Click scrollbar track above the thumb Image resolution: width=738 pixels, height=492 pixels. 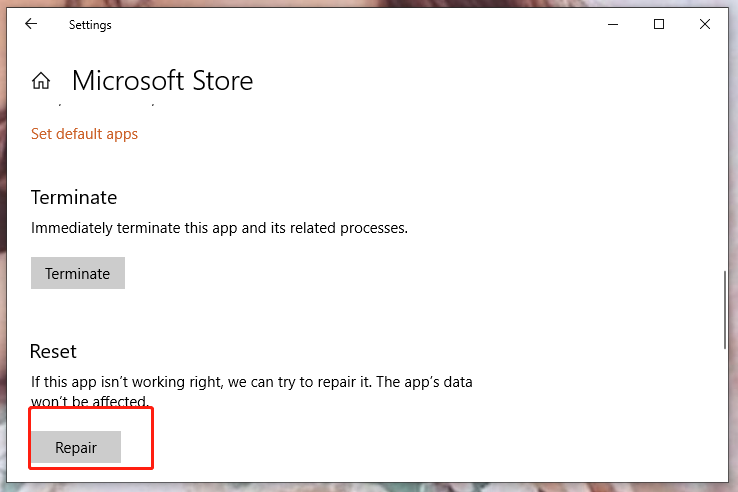[724, 180]
